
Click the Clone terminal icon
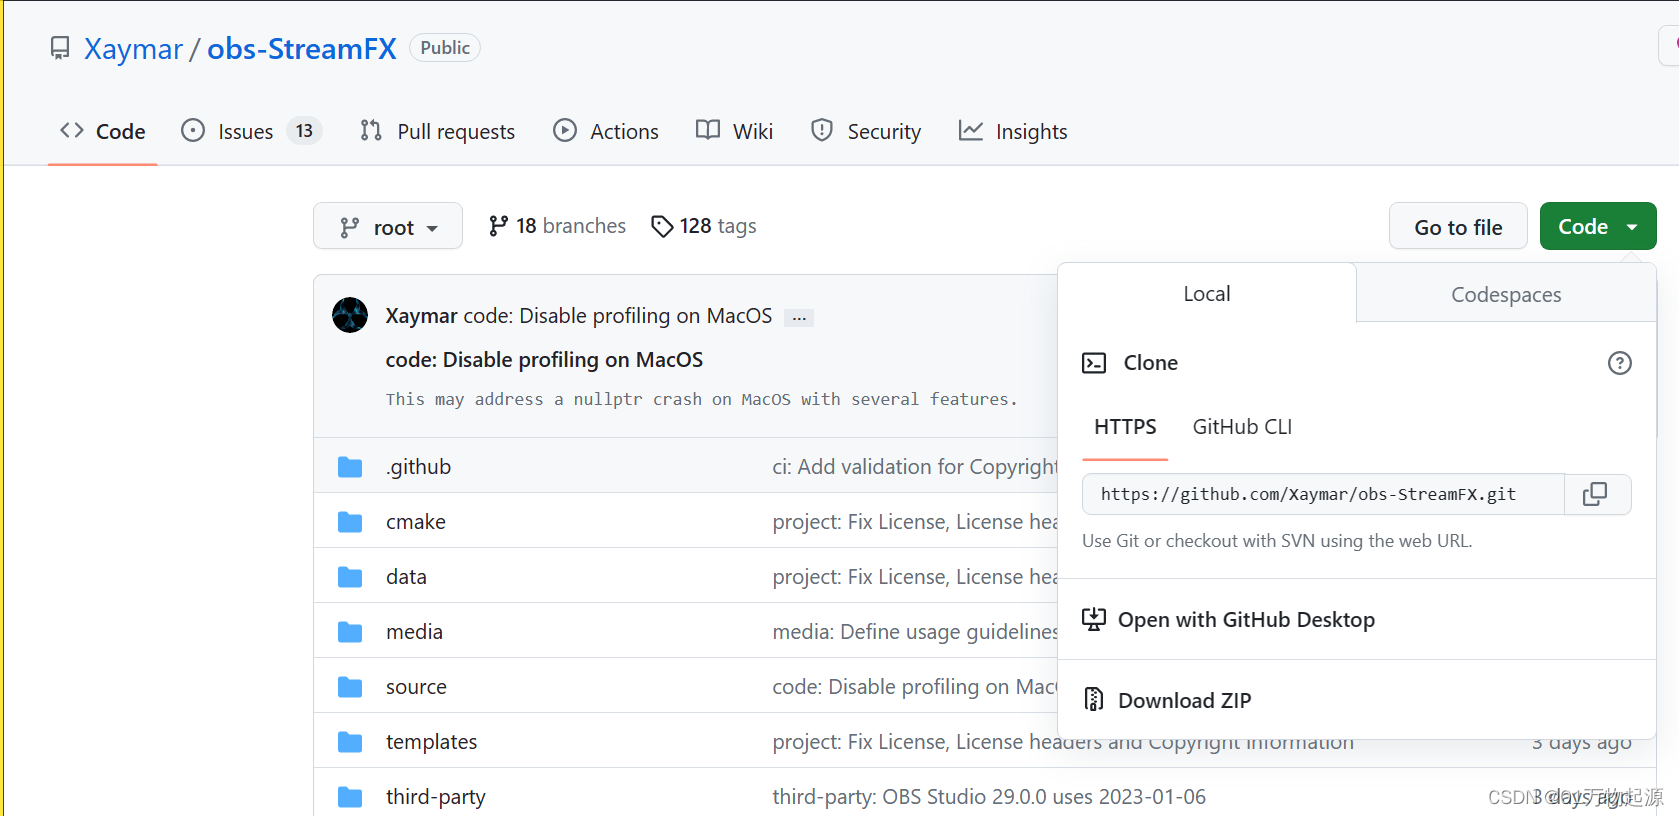1094,363
